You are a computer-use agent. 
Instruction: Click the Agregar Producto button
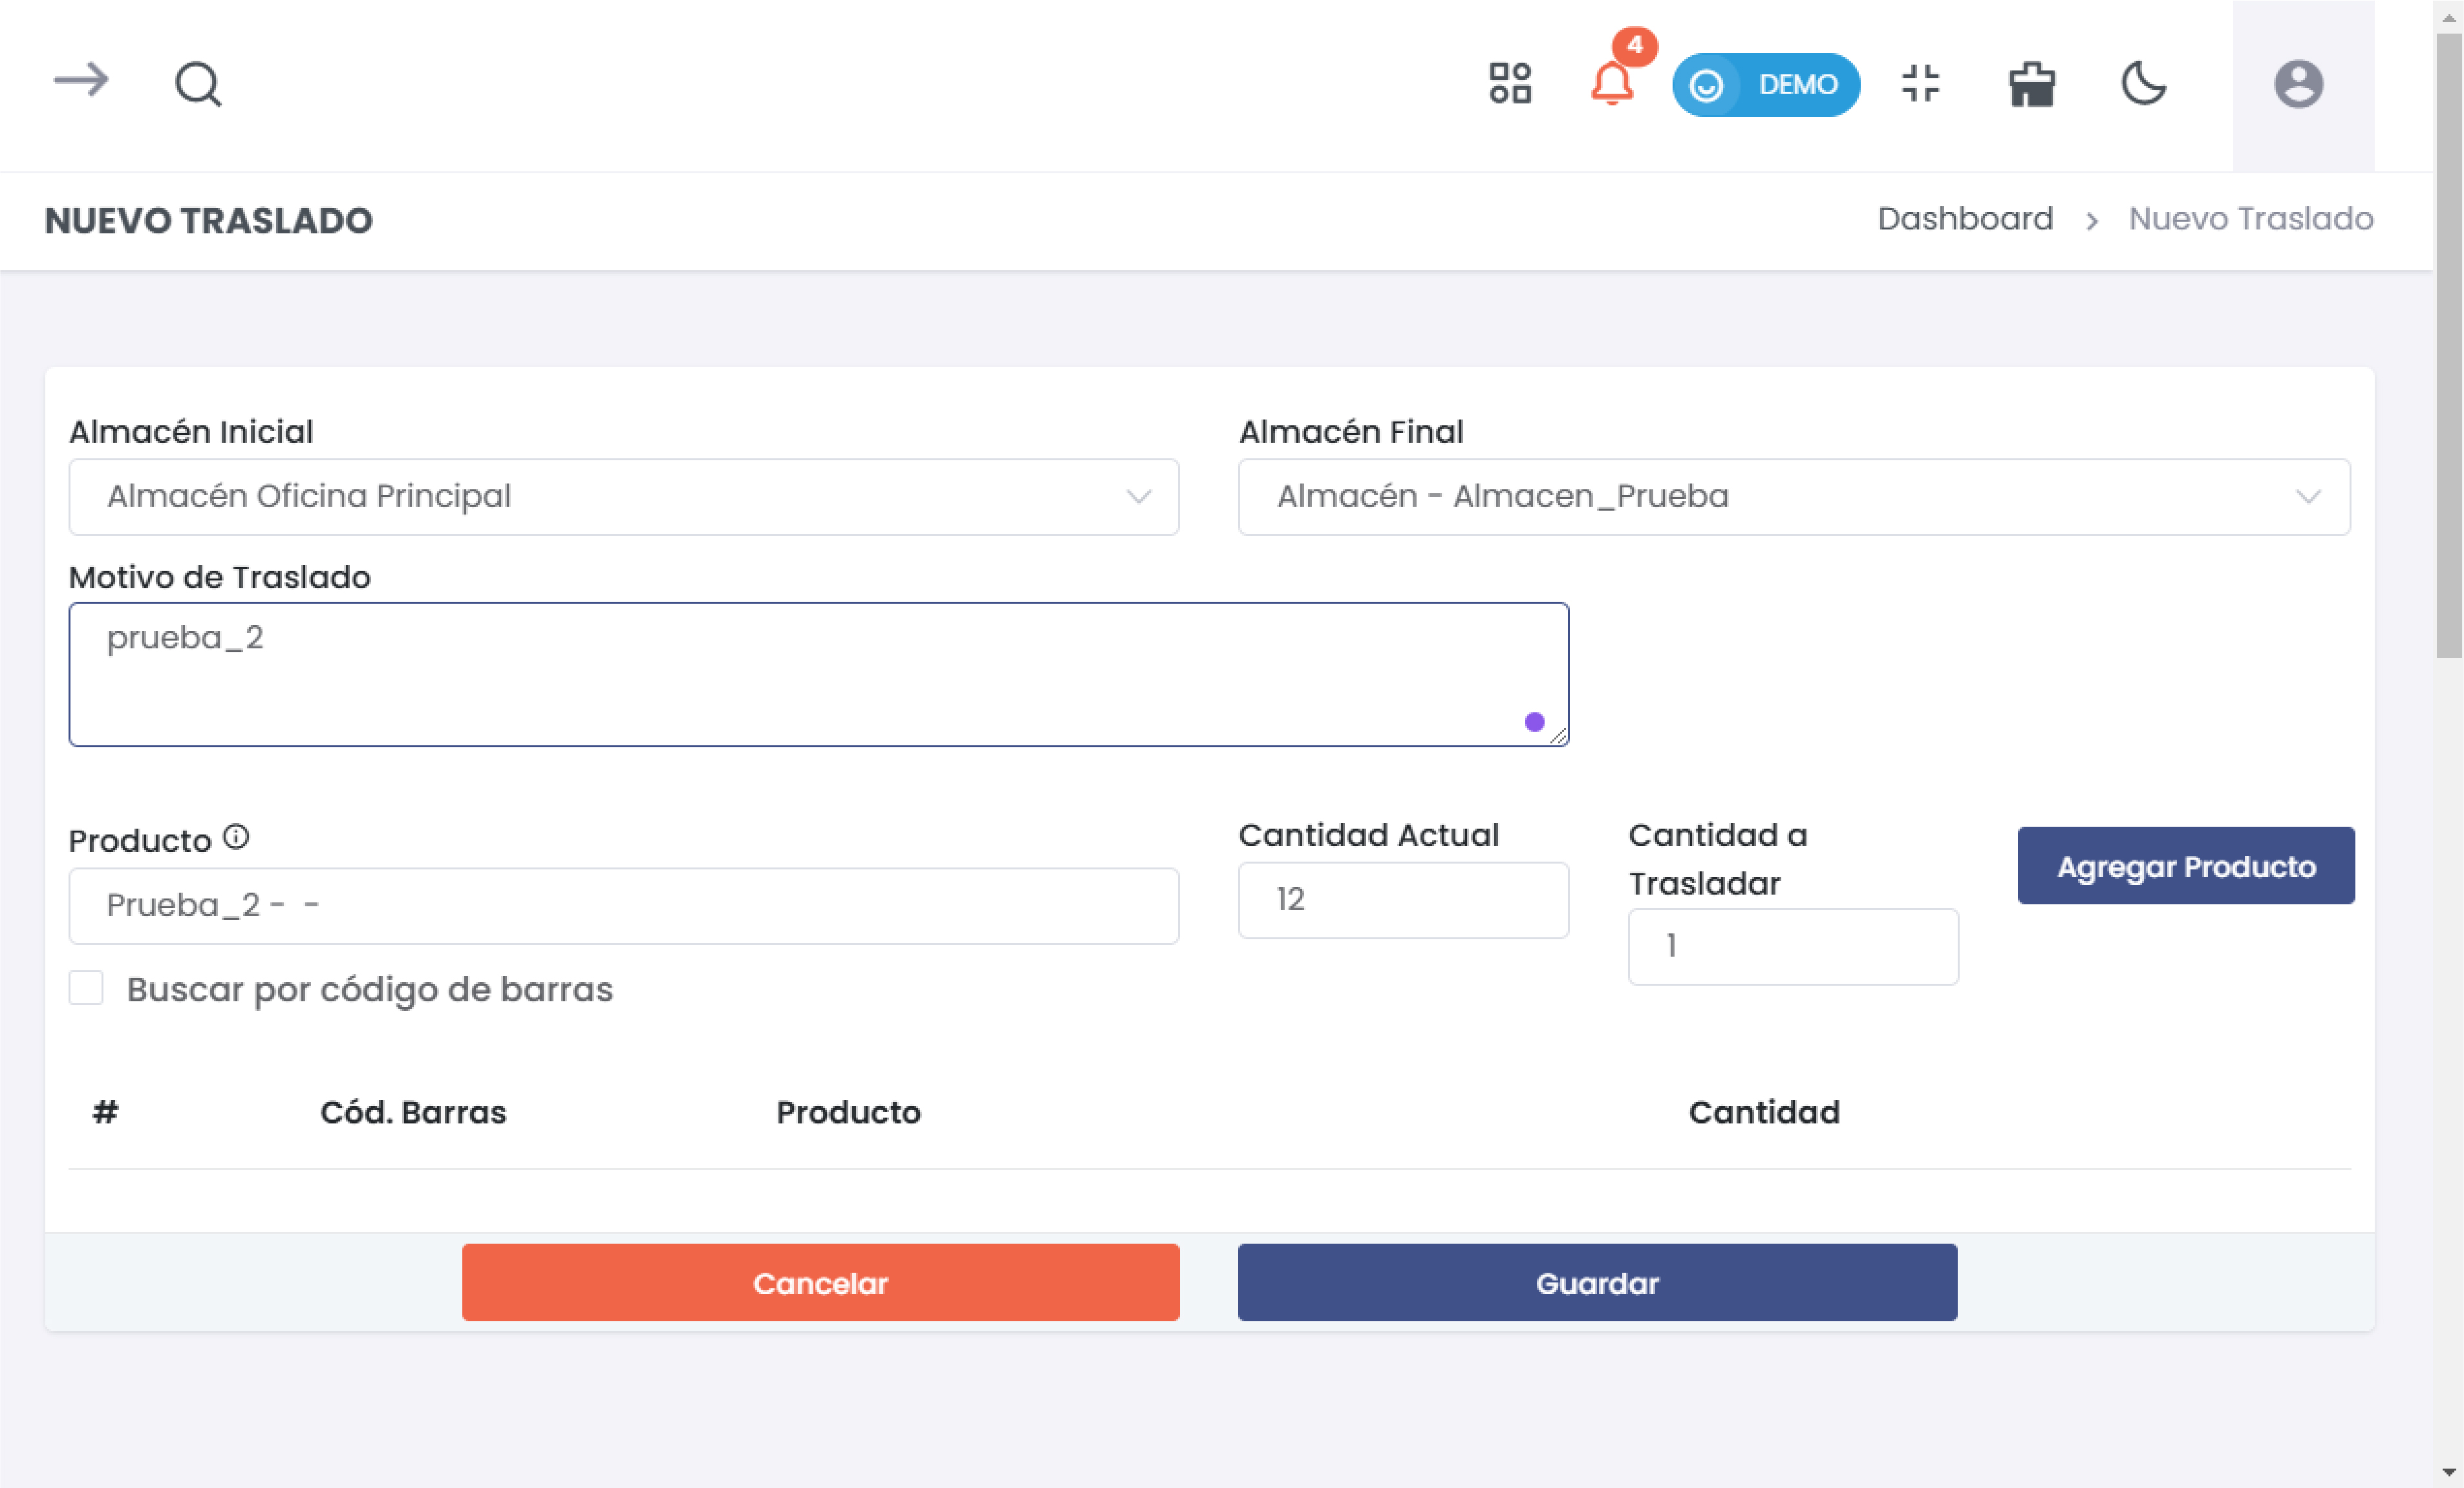pyautogui.click(x=2186, y=866)
